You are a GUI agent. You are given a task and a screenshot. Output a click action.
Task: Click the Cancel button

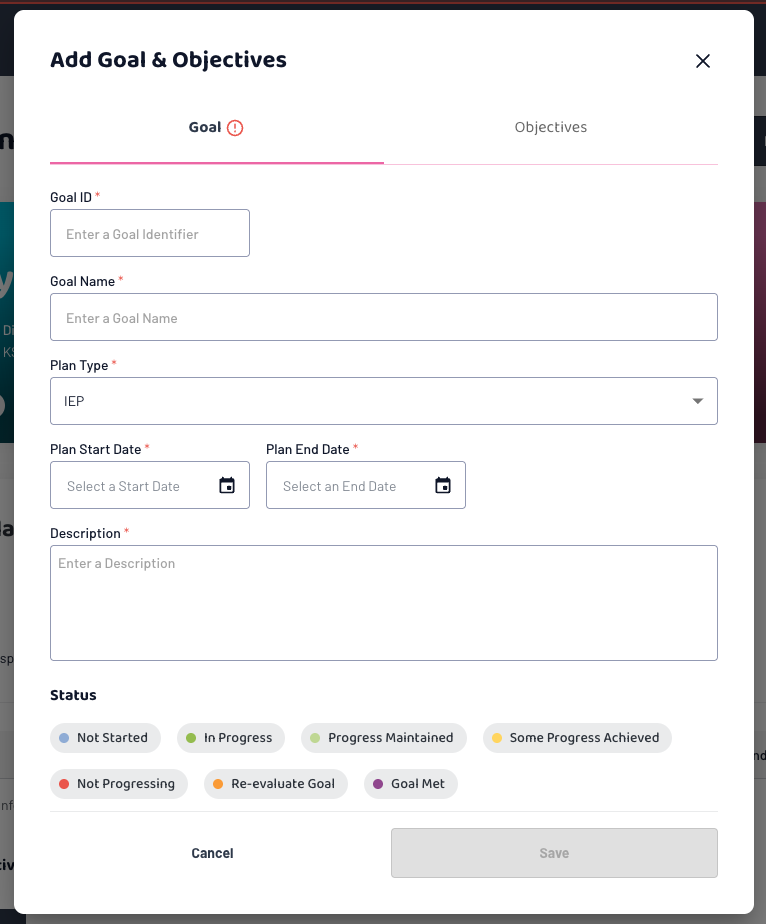212,853
